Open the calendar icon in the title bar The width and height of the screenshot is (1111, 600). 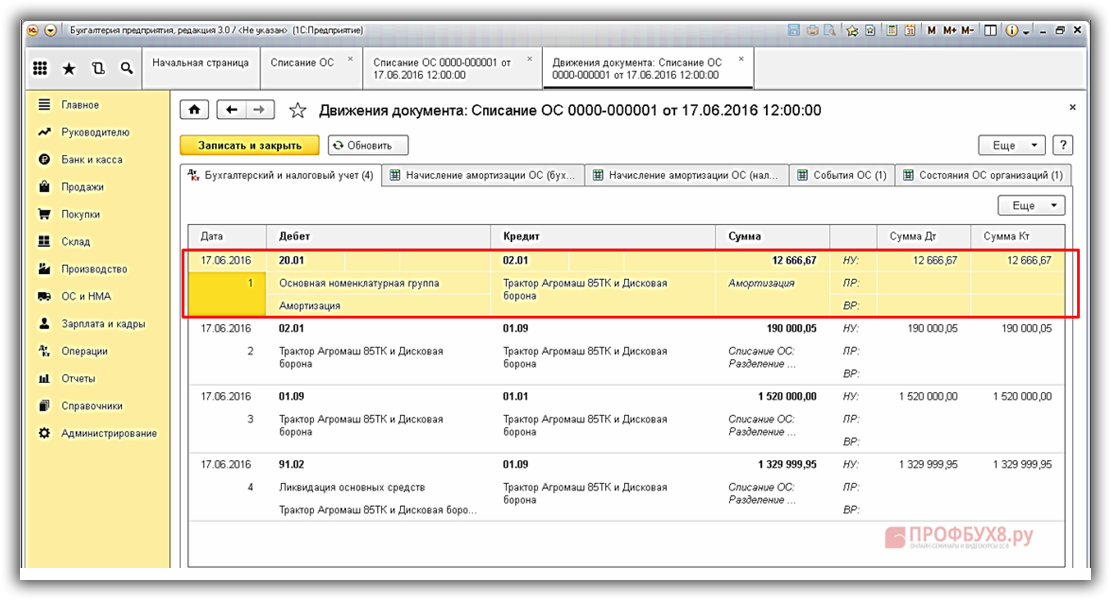(908, 31)
